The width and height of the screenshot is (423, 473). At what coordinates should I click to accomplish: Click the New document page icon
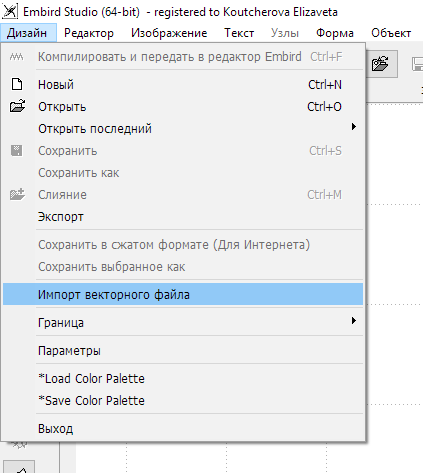tap(17, 84)
